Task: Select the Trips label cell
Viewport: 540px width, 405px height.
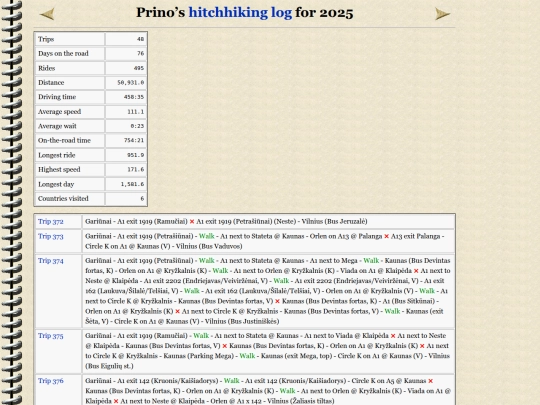Action: (x=70, y=39)
